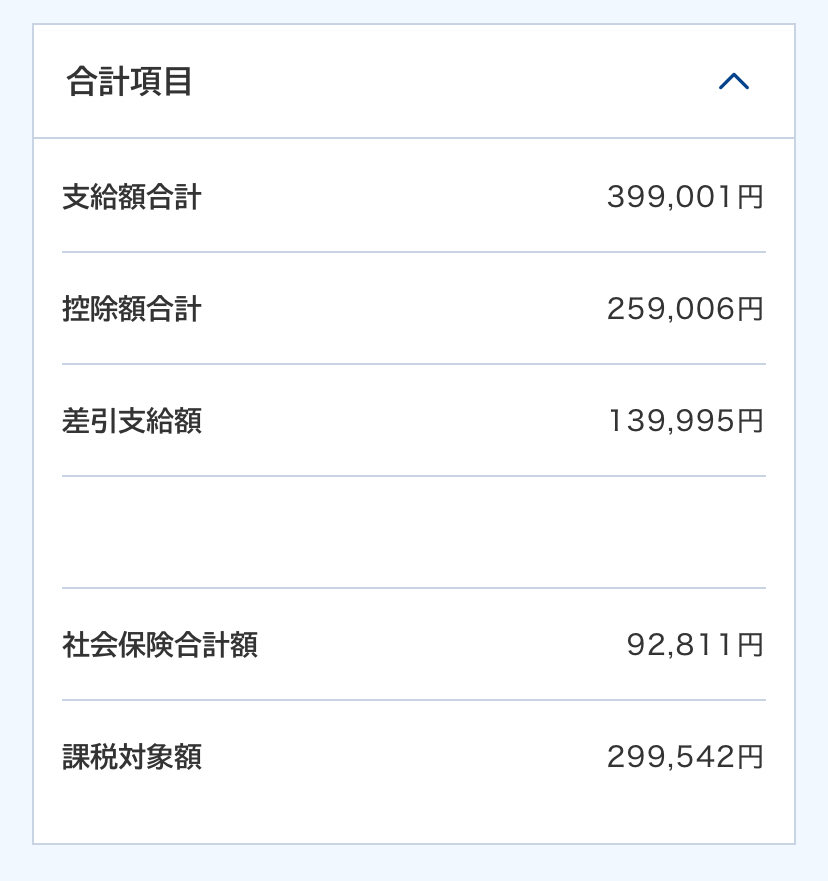Click the 円 after 92,811
This screenshot has height=881, width=828.
click(x=750, y=644)
